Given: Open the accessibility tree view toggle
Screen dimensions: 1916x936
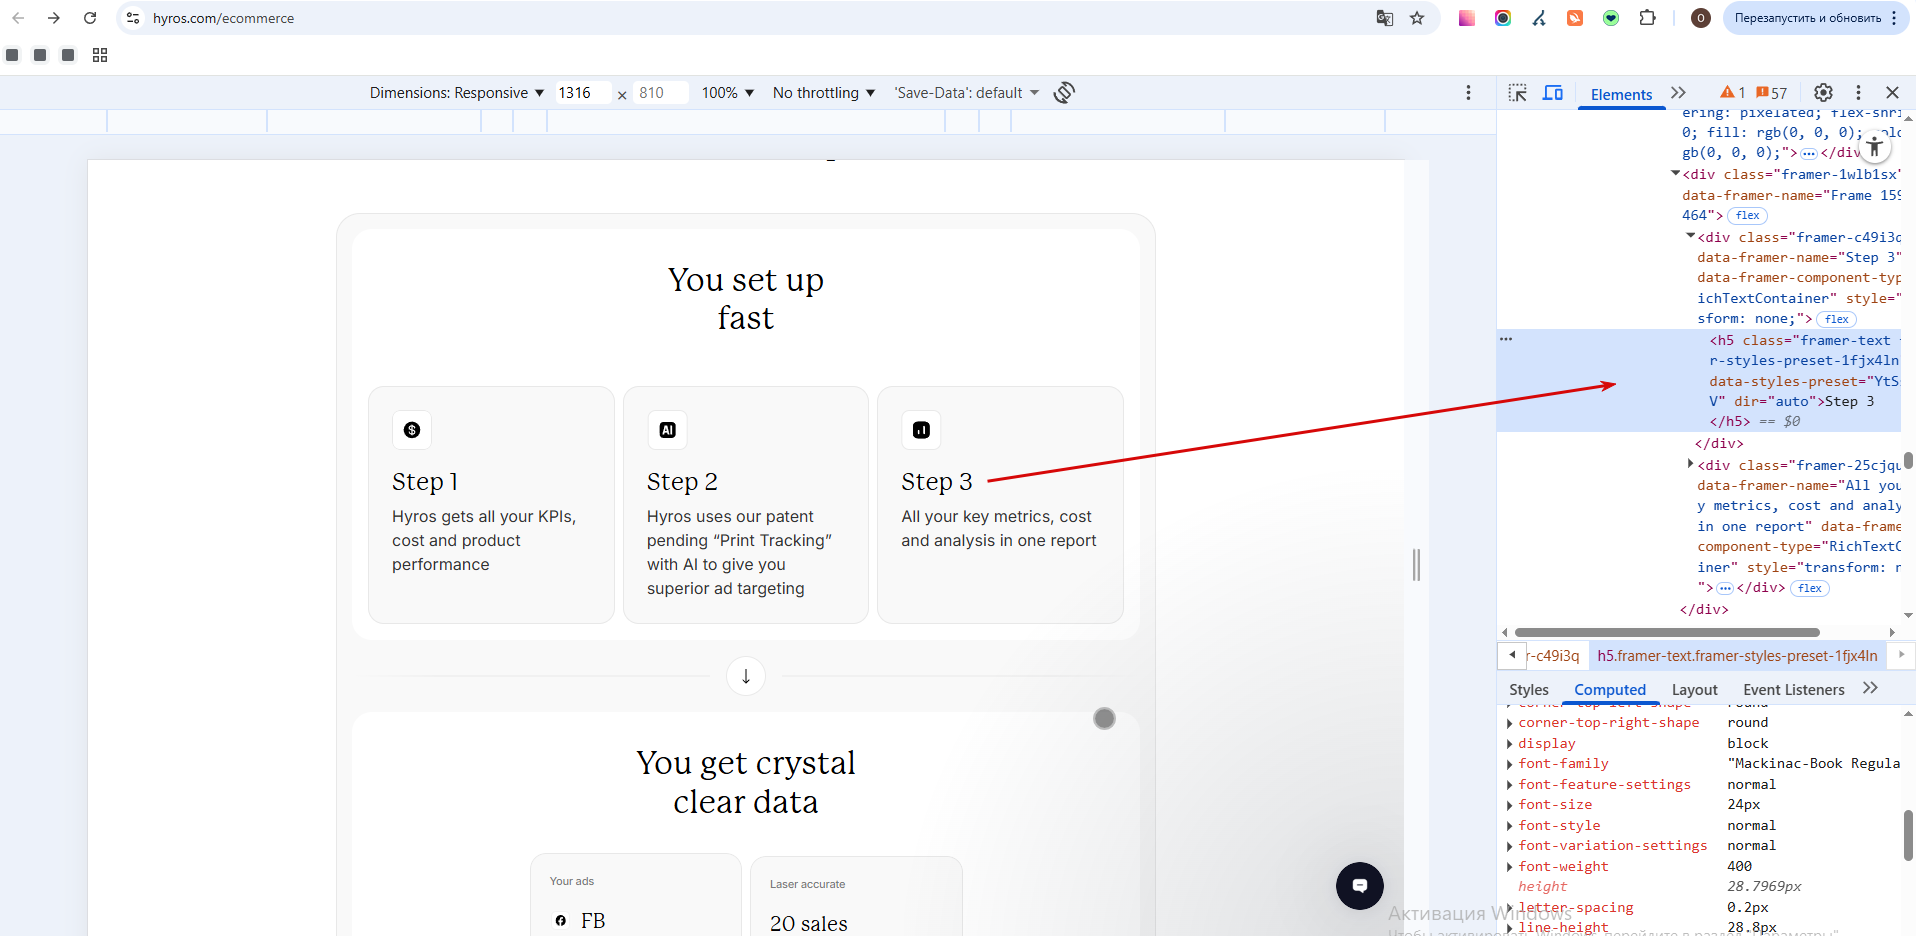Looking at the screenshot, I should [x=1875, y=147].
